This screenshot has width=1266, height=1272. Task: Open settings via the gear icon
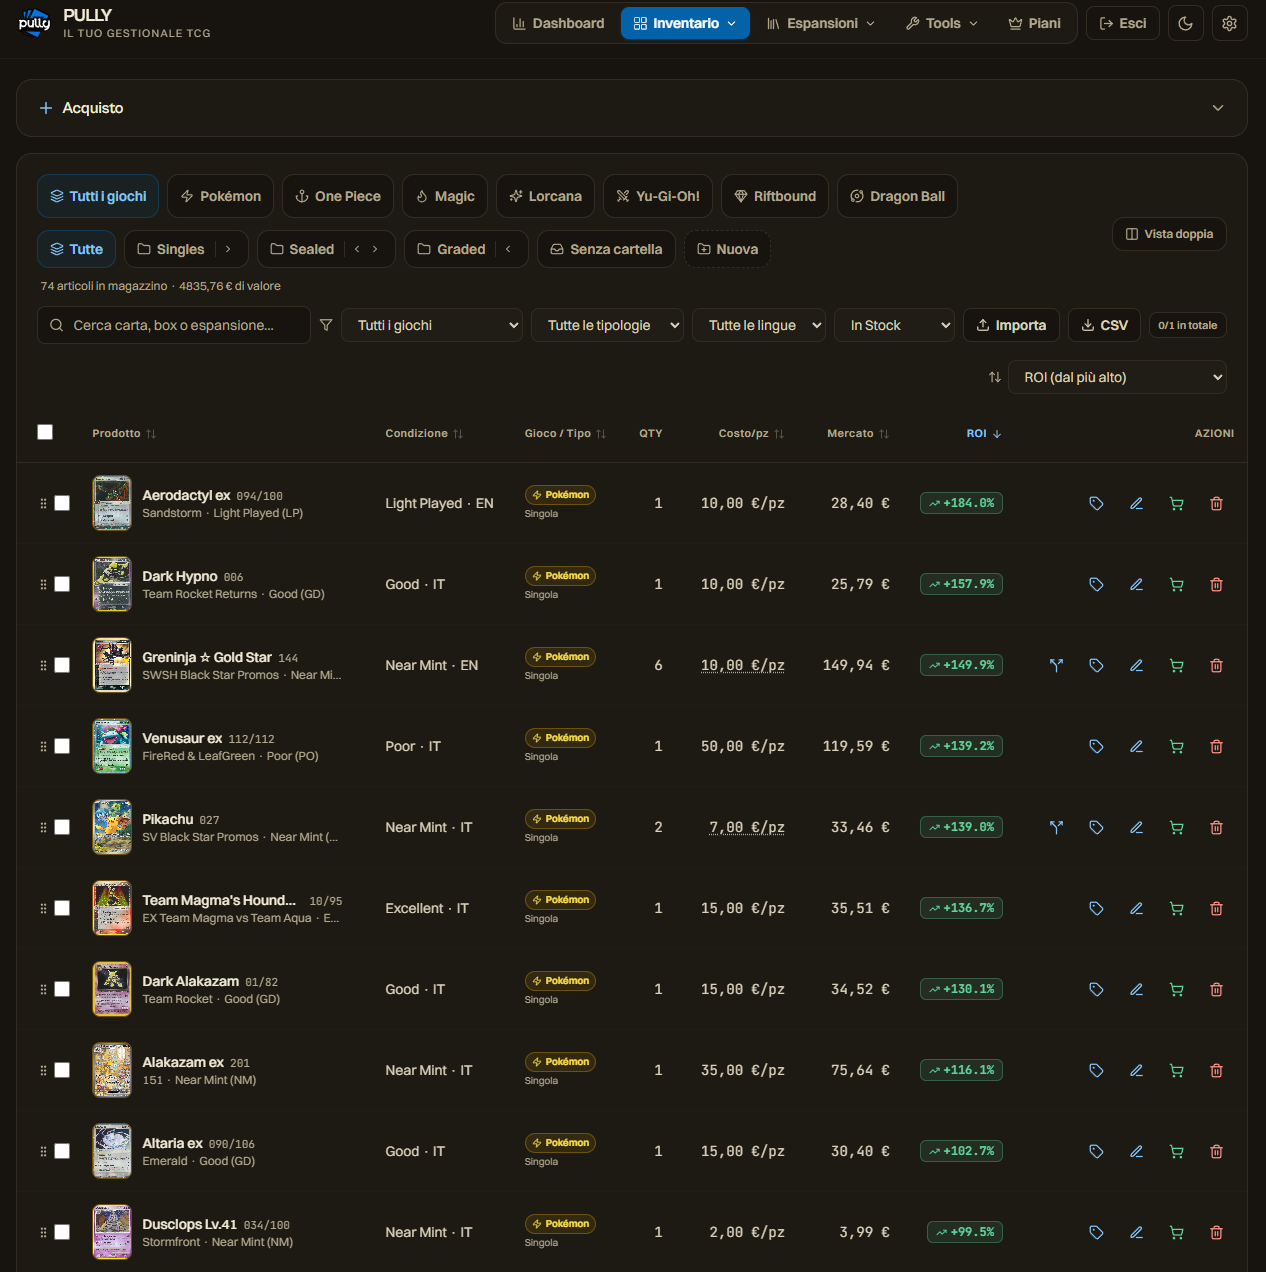point(1229,24)
